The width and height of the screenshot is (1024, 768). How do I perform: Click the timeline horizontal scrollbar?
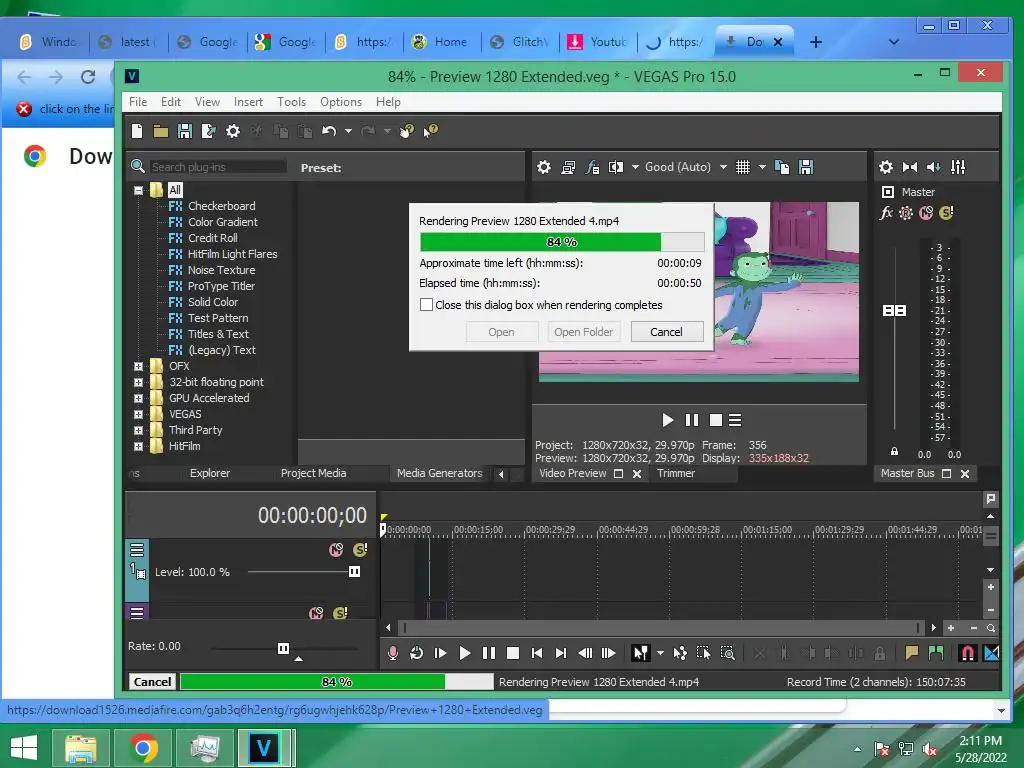(660, 628)
